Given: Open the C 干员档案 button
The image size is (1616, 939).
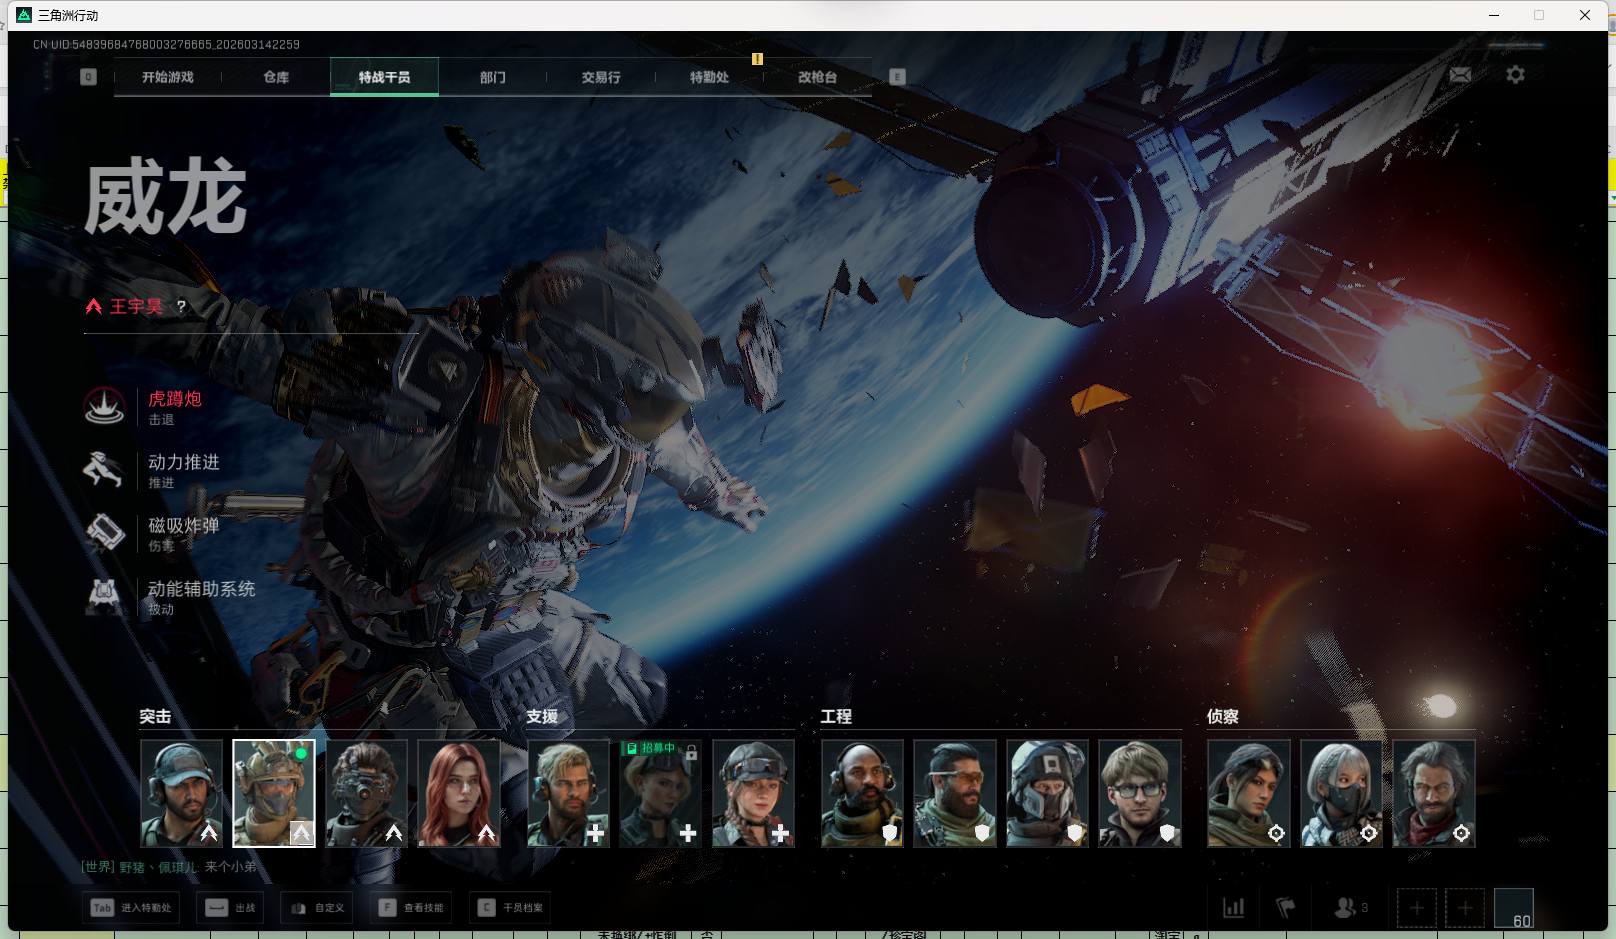Looking at the screenshot, I should (x=510, y=908).
